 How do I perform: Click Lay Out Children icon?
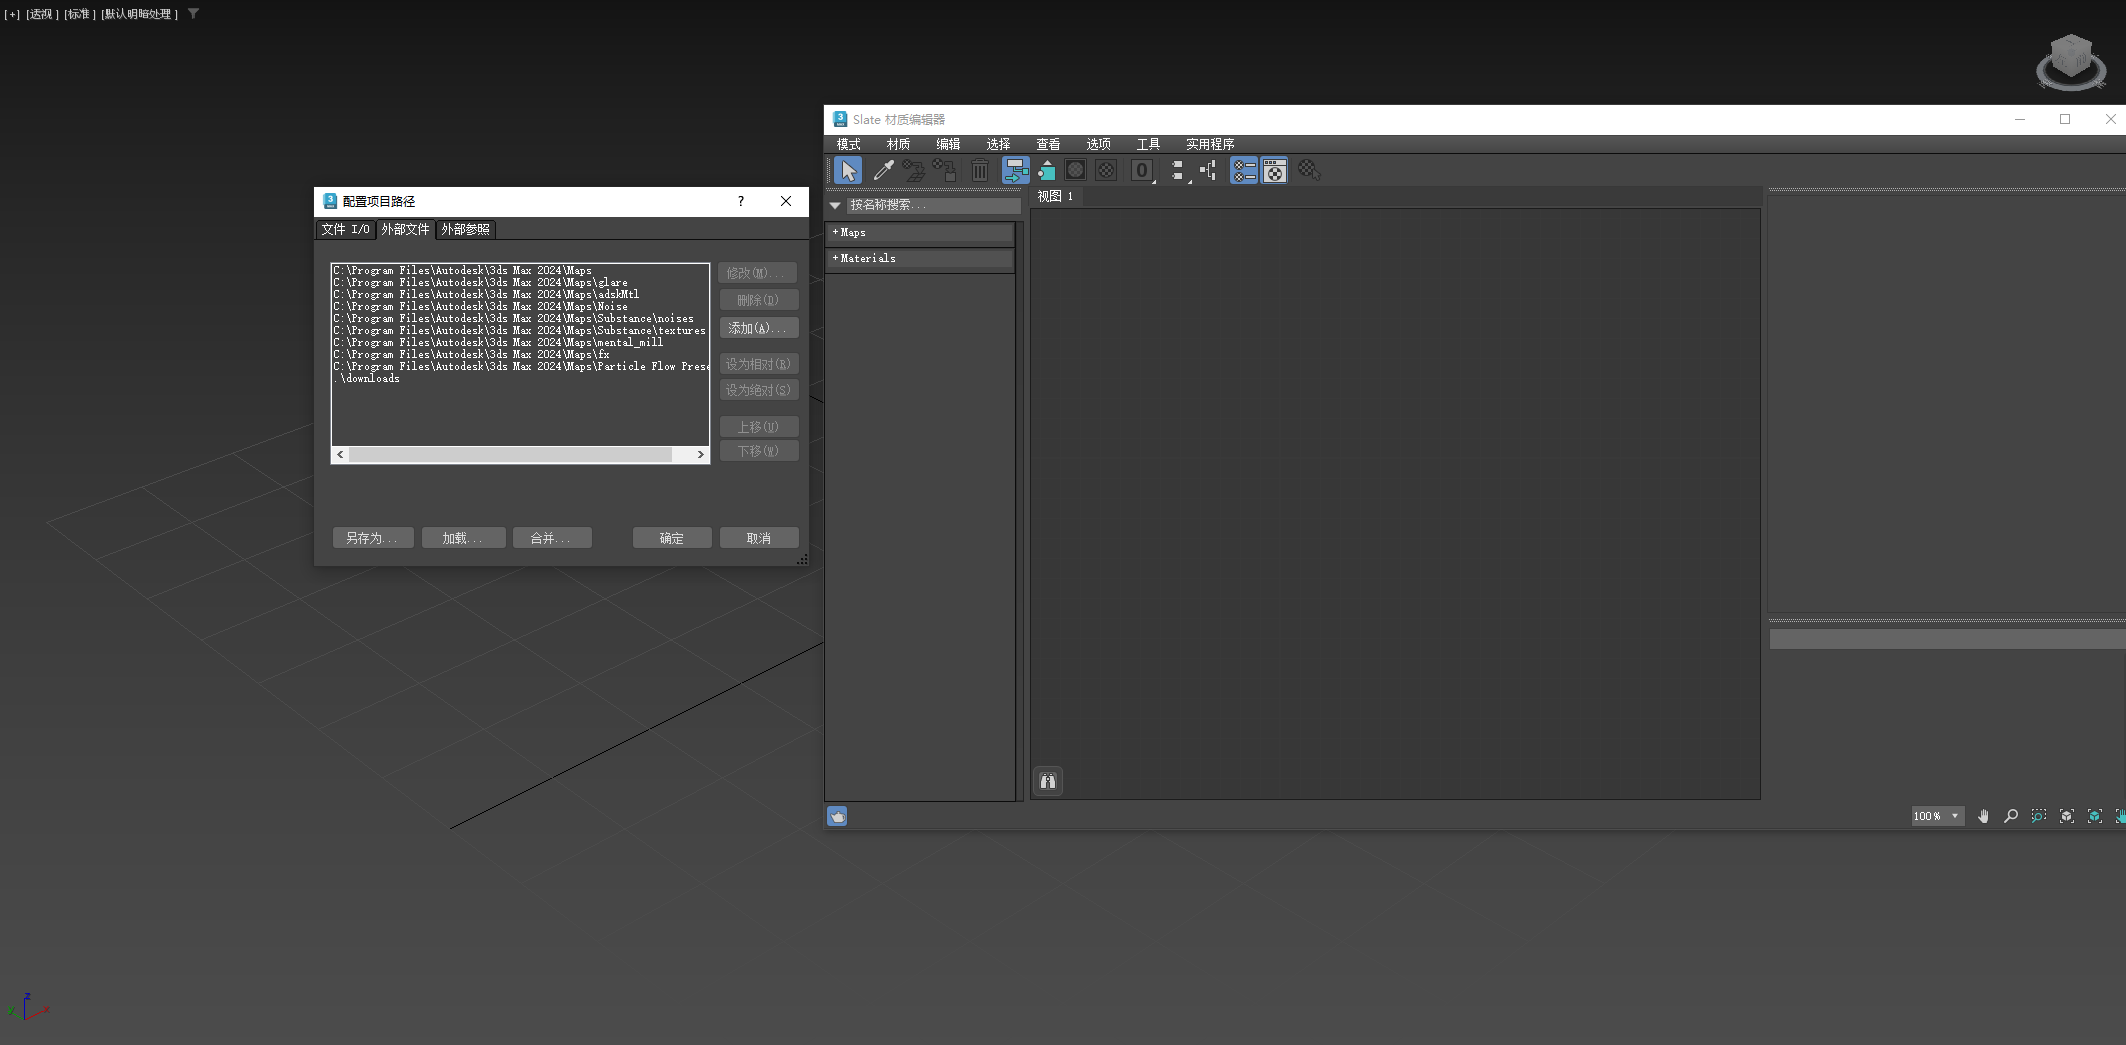coord(1209,171)
